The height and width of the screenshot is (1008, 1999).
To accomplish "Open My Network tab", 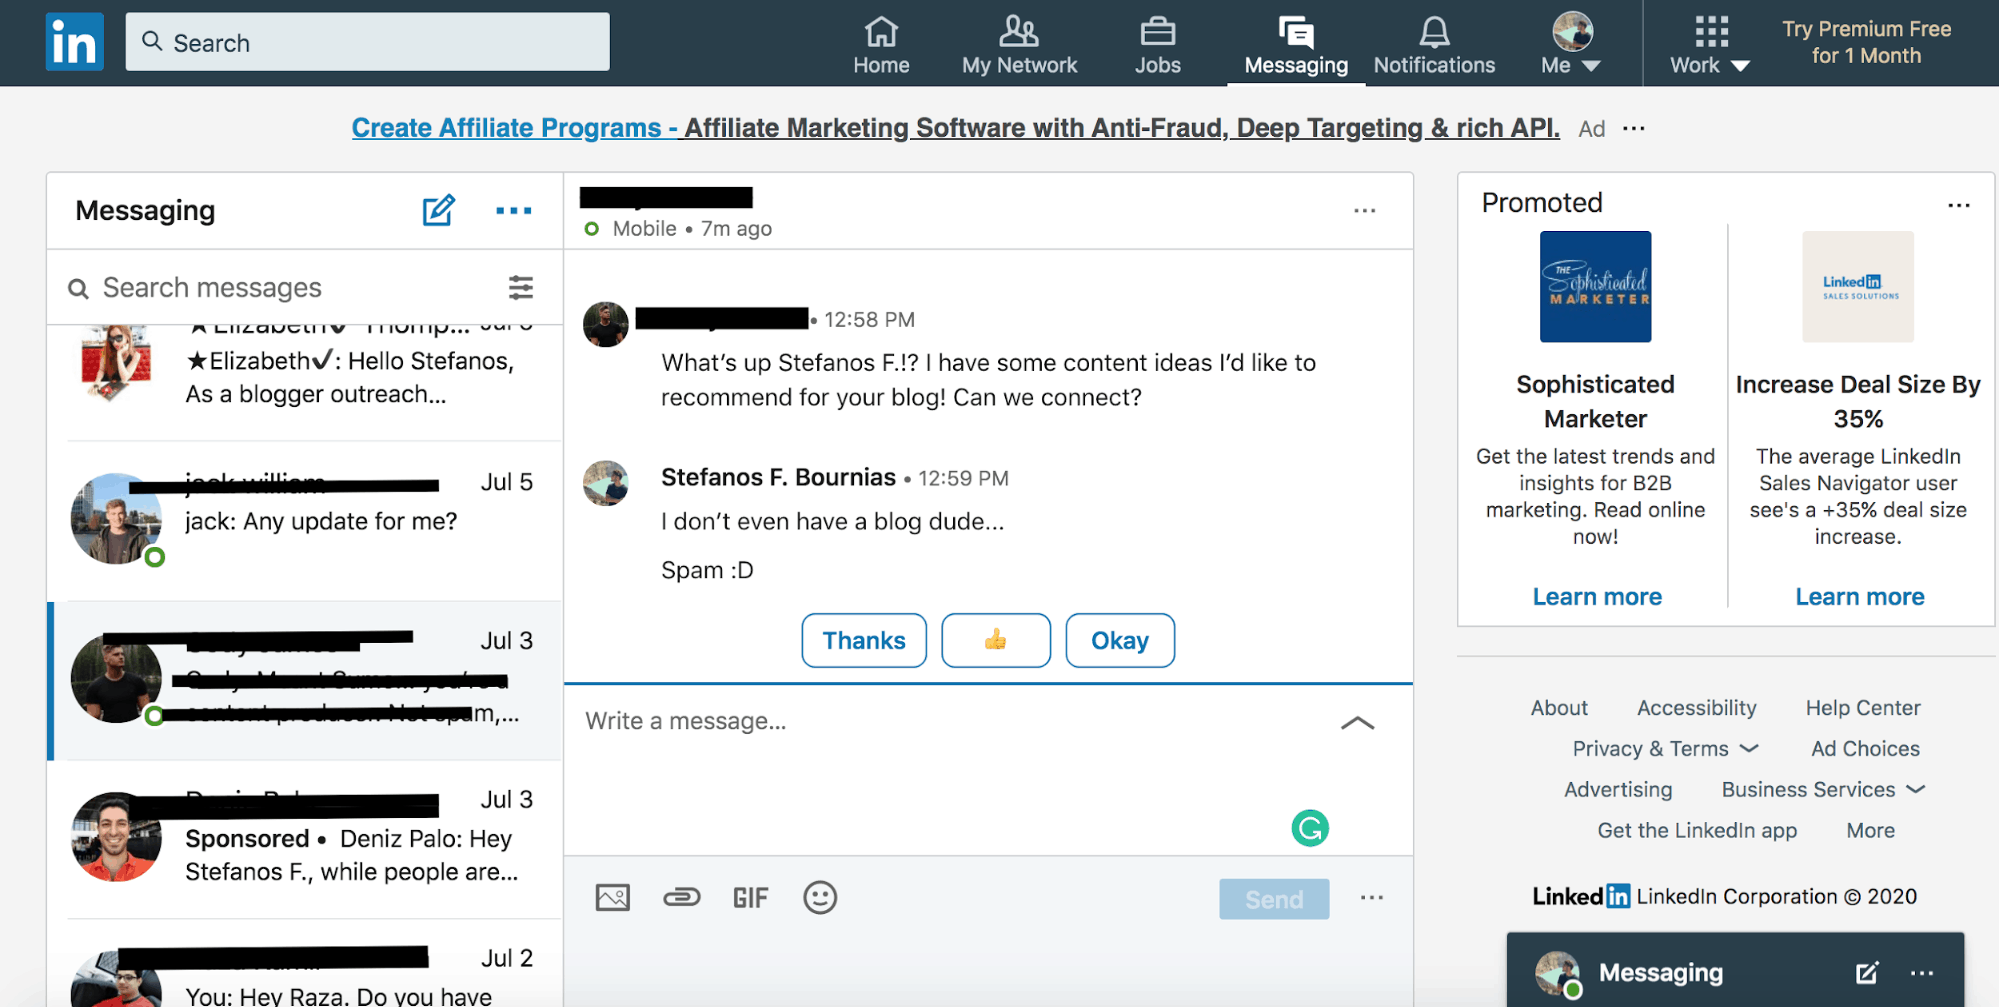I will coord(1019,45).
